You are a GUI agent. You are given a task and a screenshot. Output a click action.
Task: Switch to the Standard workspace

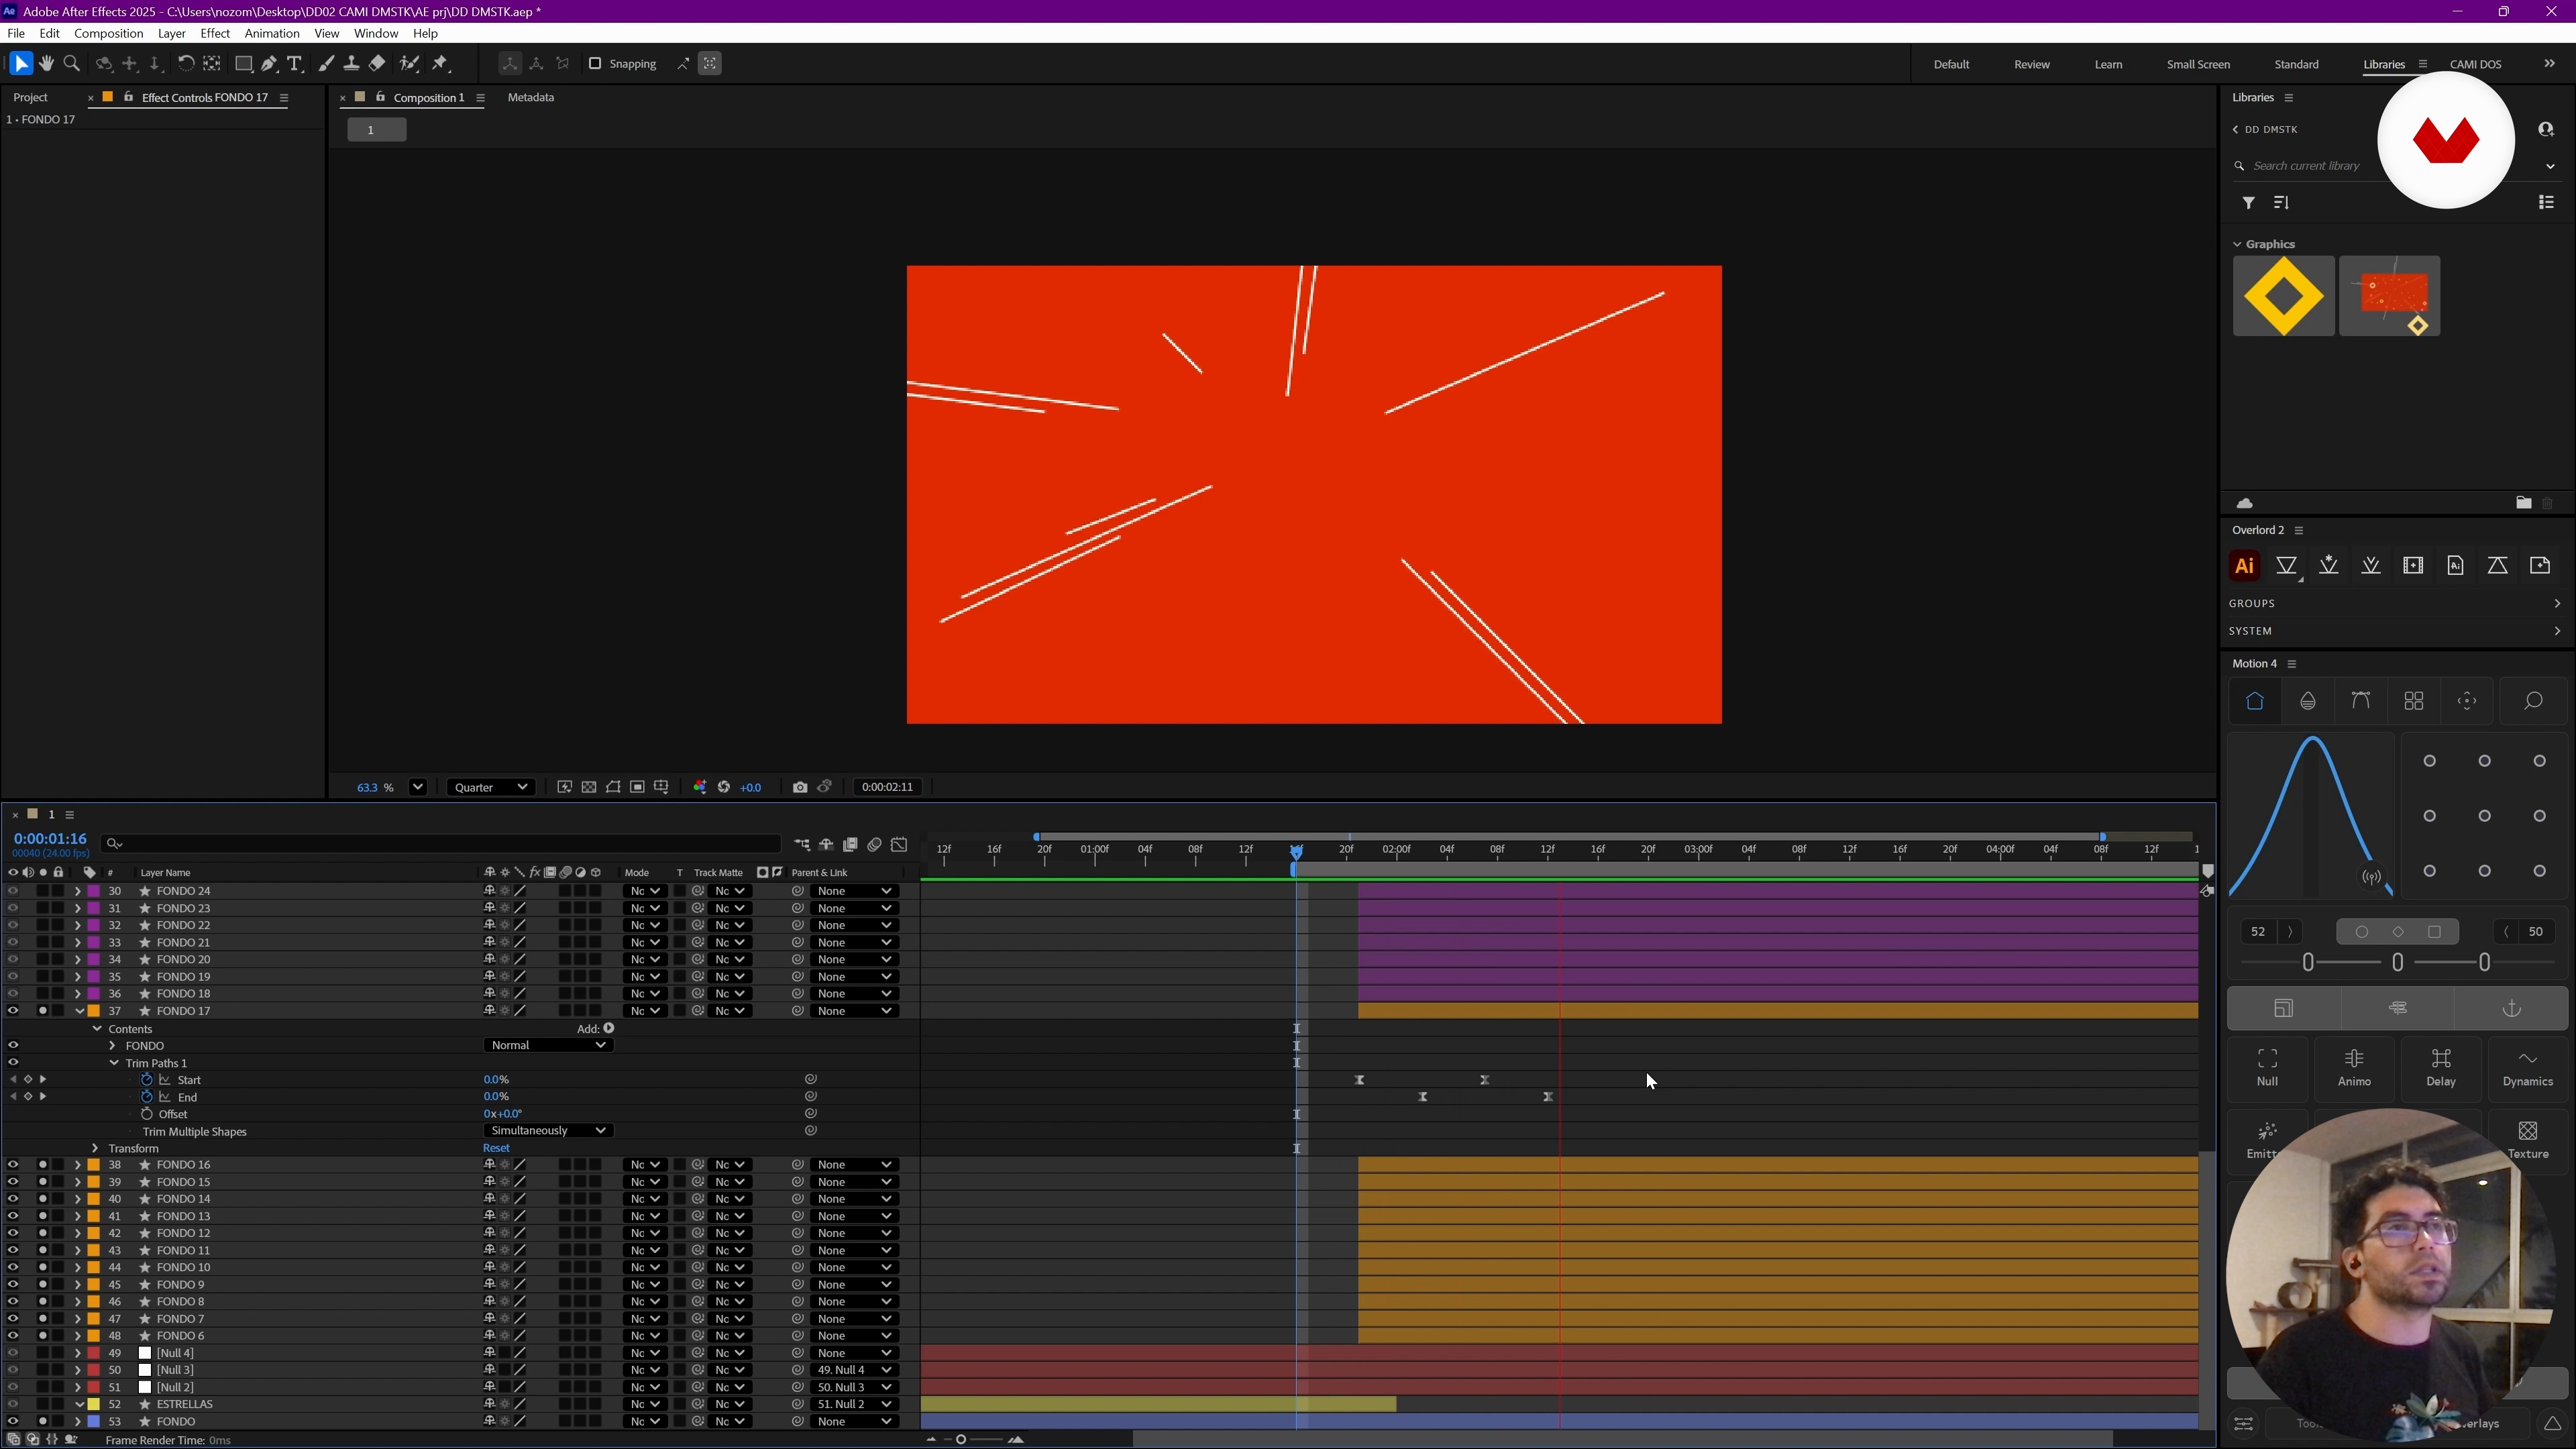point(2296,64)
